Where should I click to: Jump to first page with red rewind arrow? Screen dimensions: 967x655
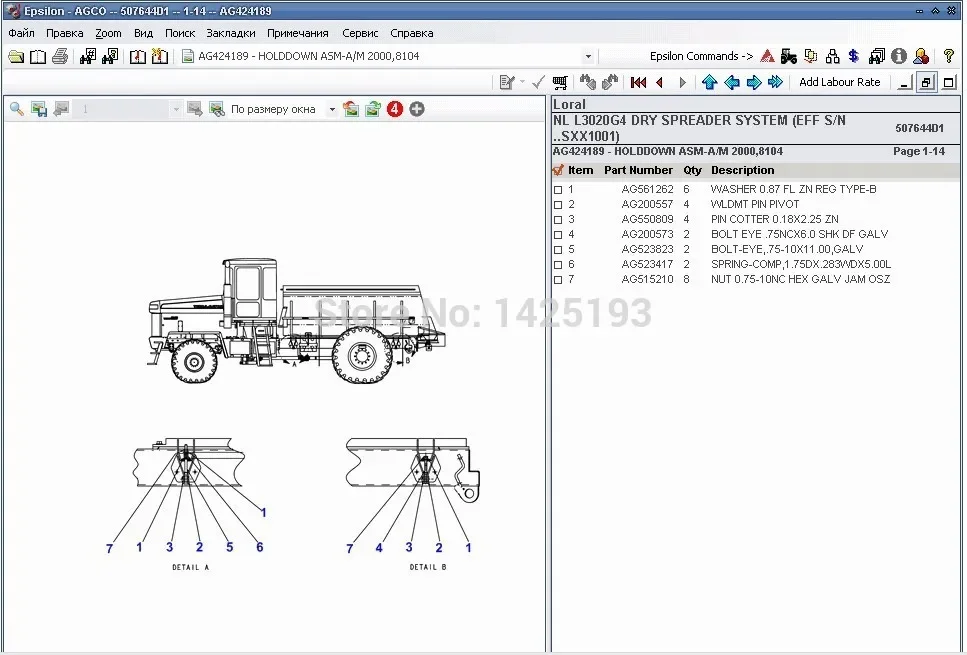click(x=638, y=83)
